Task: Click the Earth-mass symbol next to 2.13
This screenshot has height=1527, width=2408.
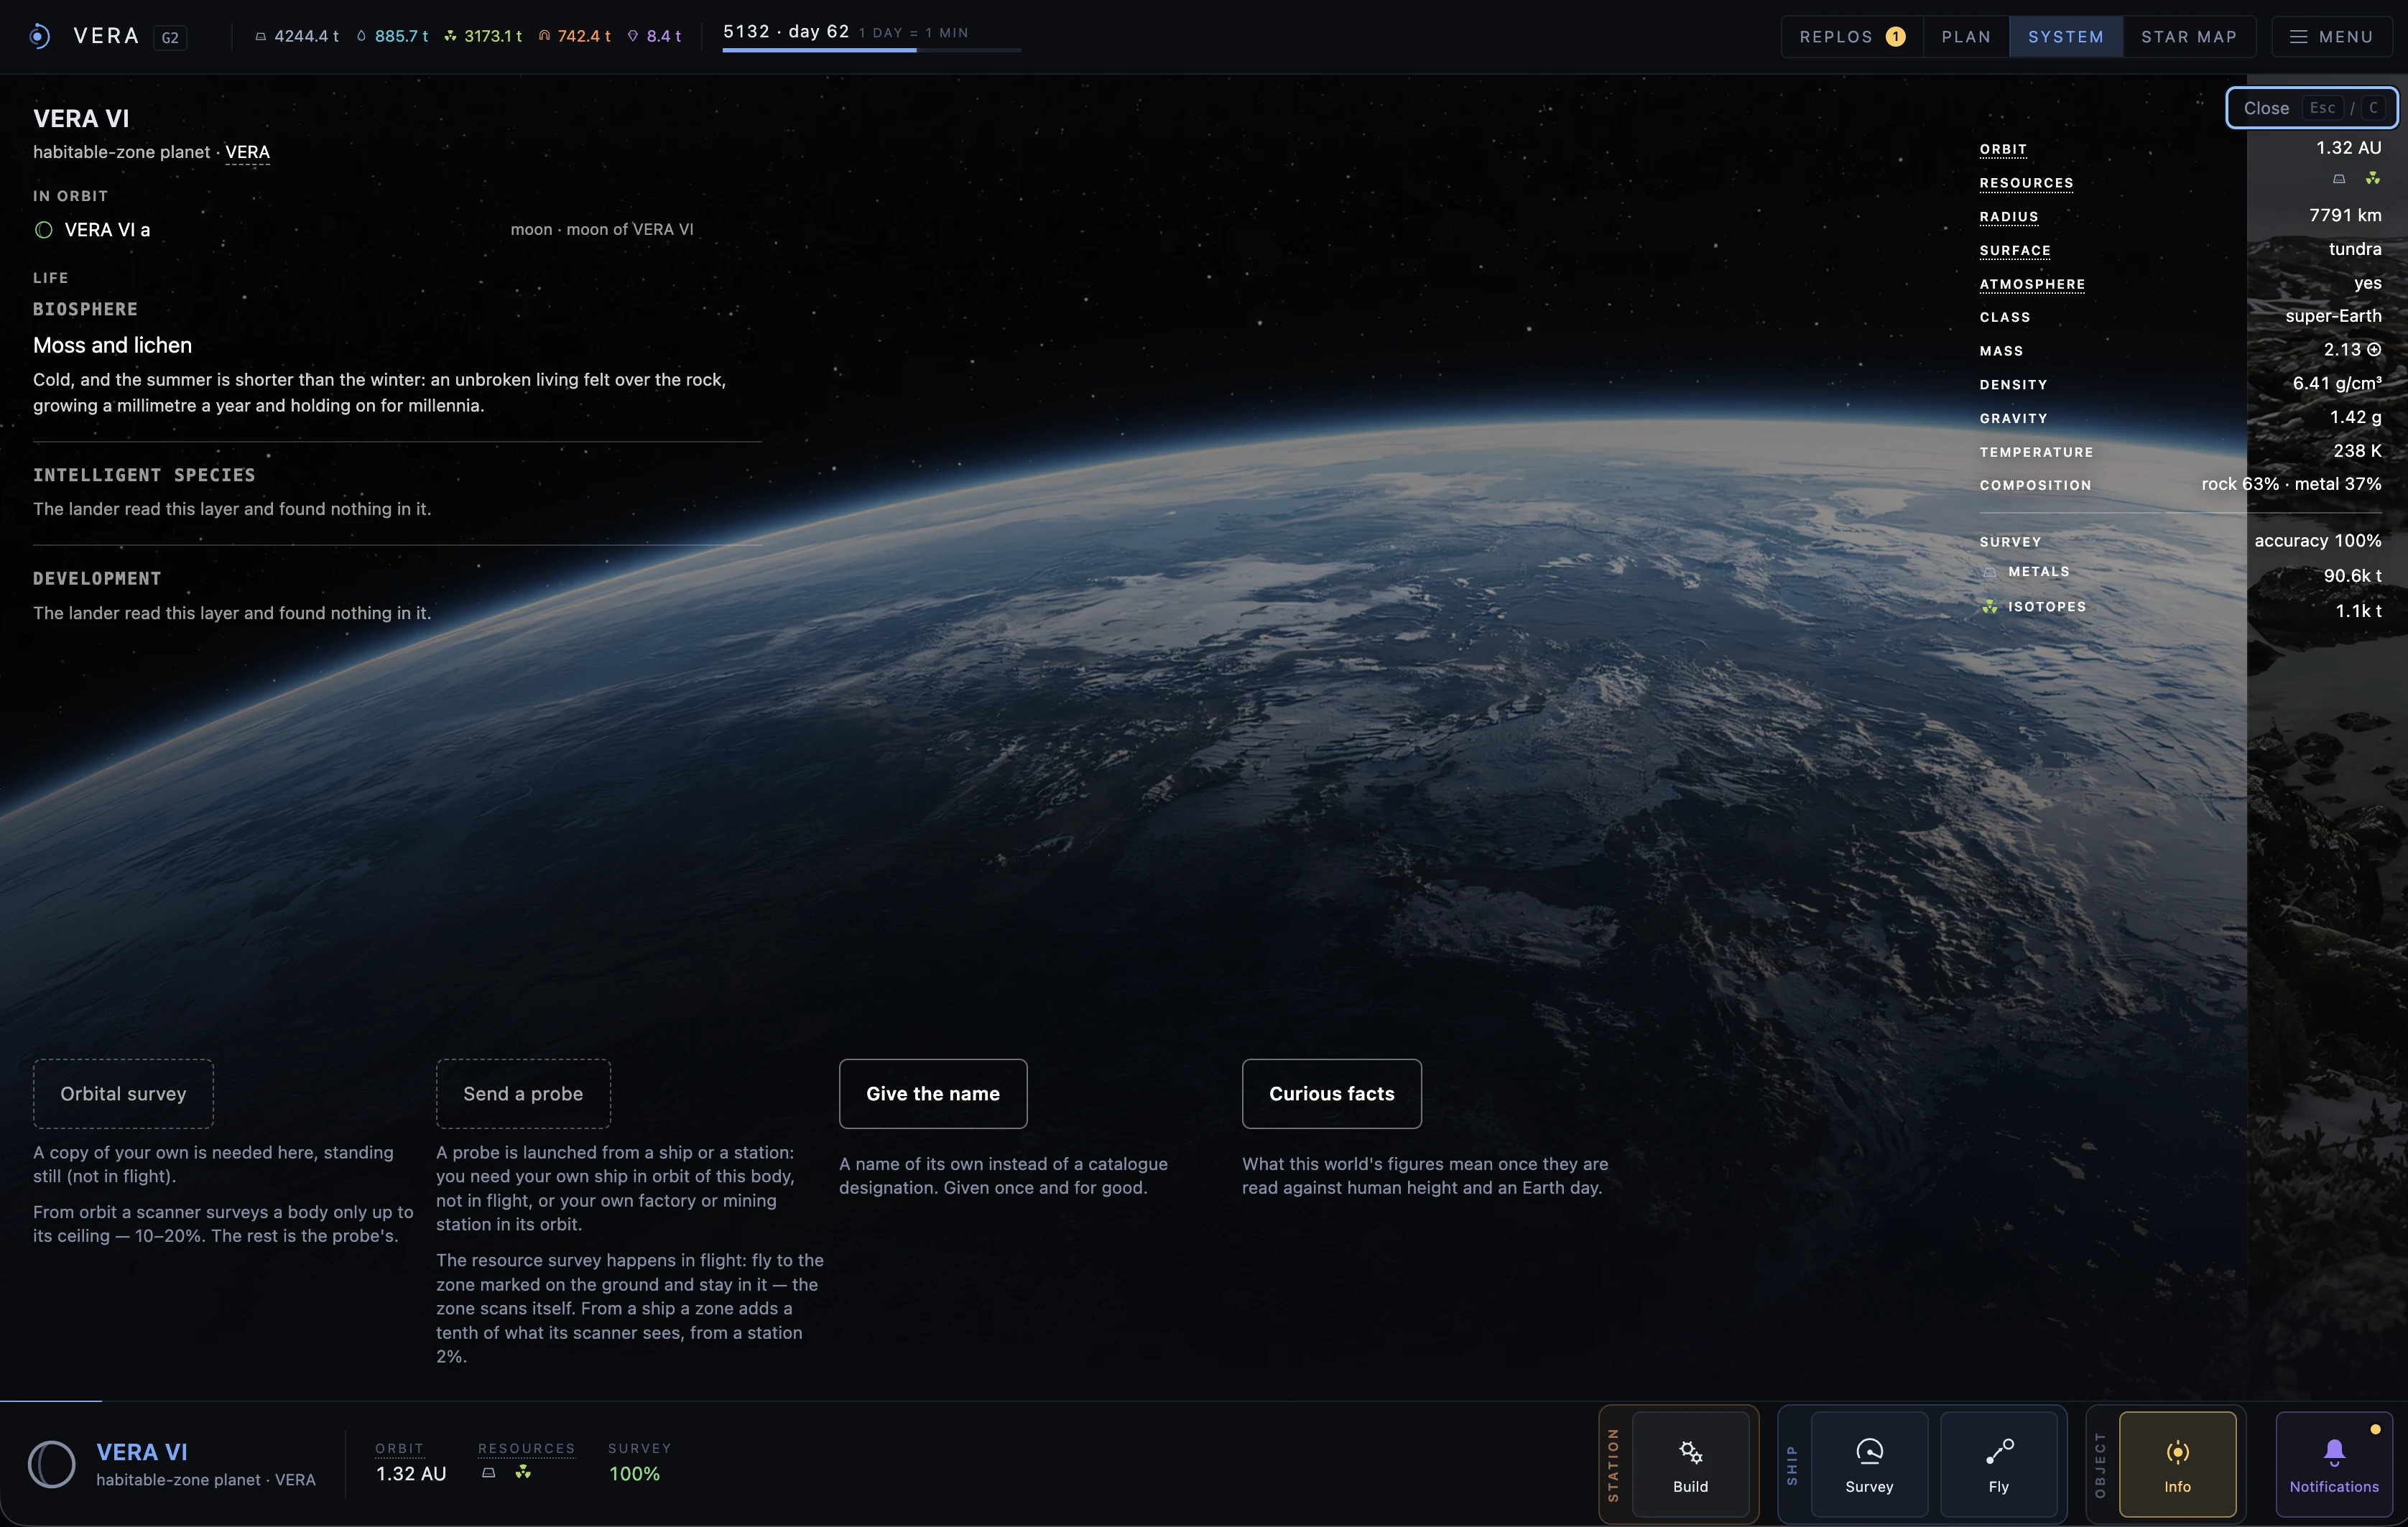Action: (x=2374, y=350)
